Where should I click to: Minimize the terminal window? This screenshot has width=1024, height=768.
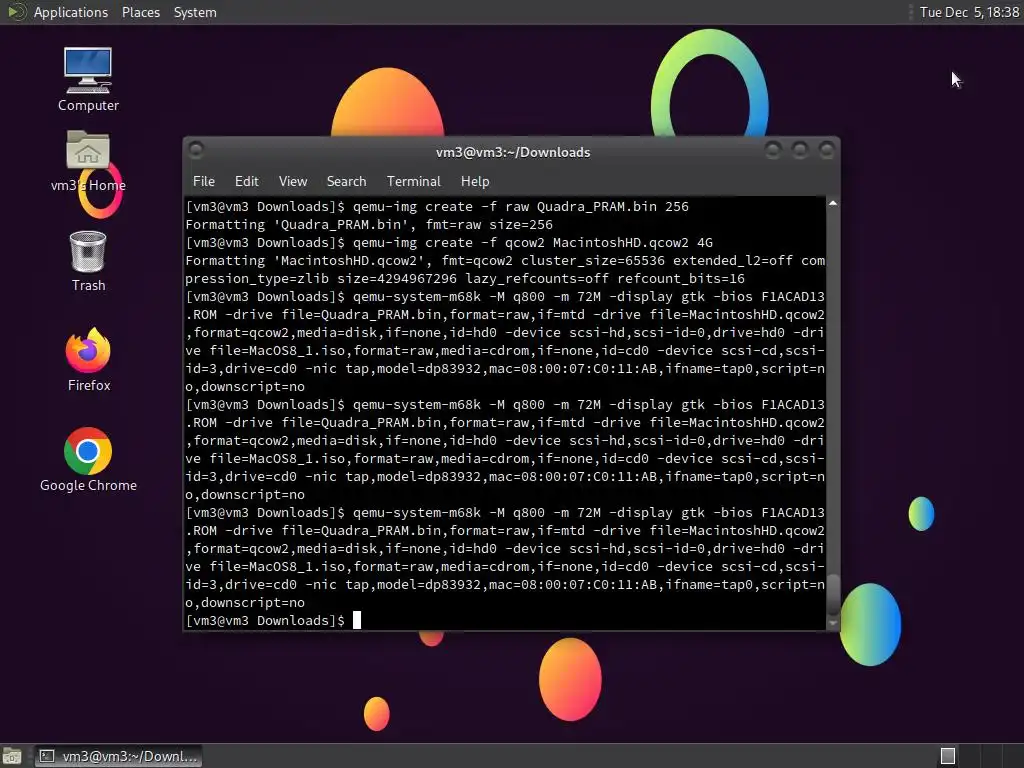tap(773, 151)
